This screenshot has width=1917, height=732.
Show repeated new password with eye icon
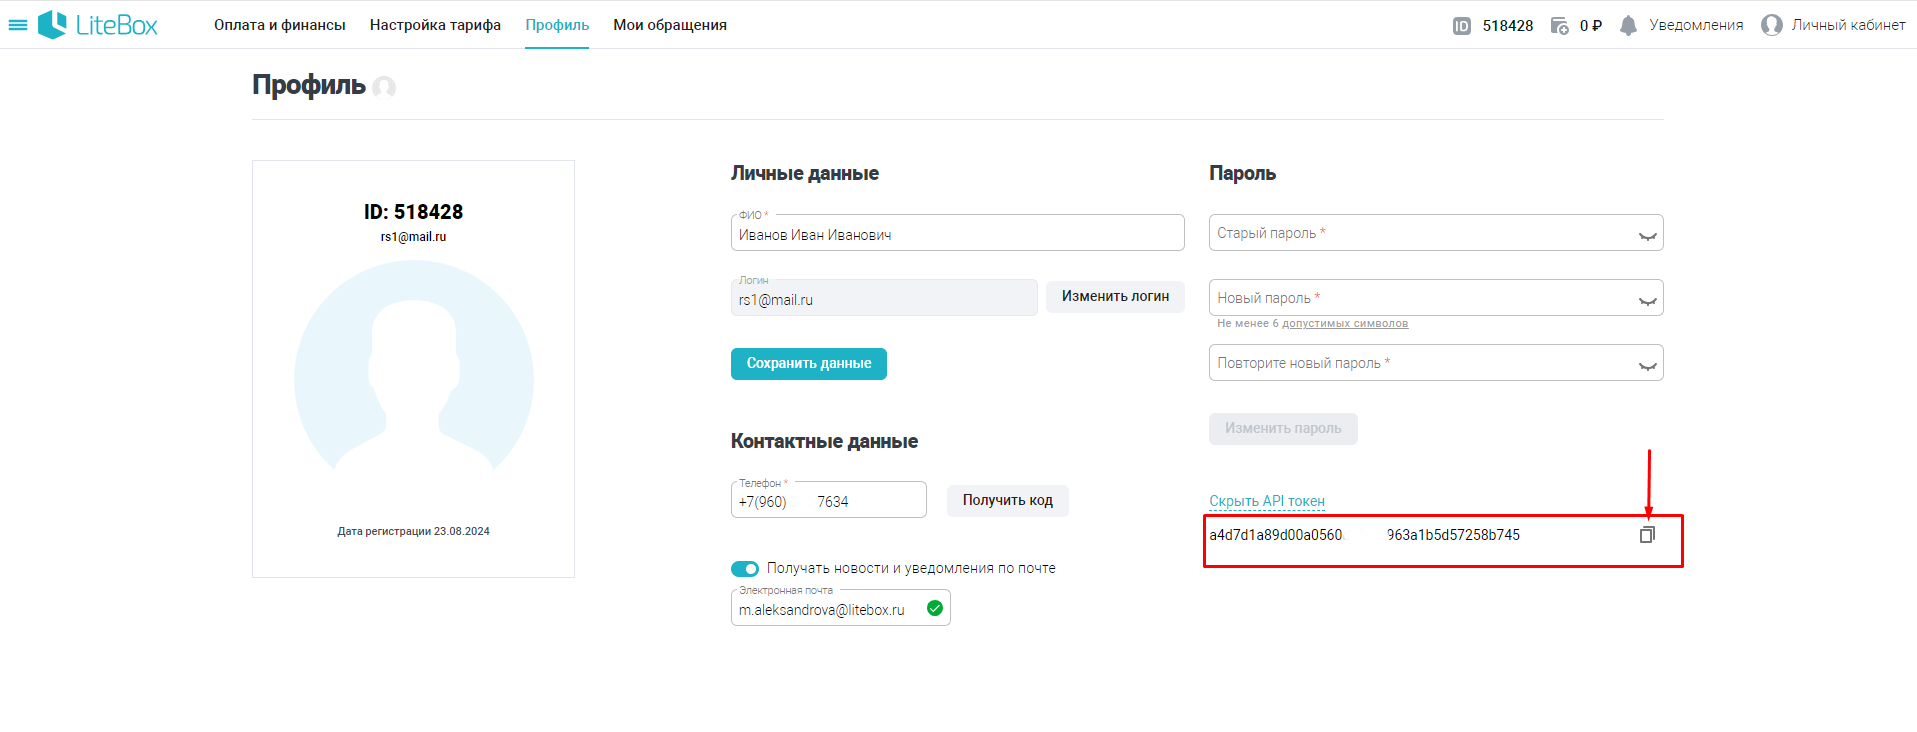point(1647,366)
